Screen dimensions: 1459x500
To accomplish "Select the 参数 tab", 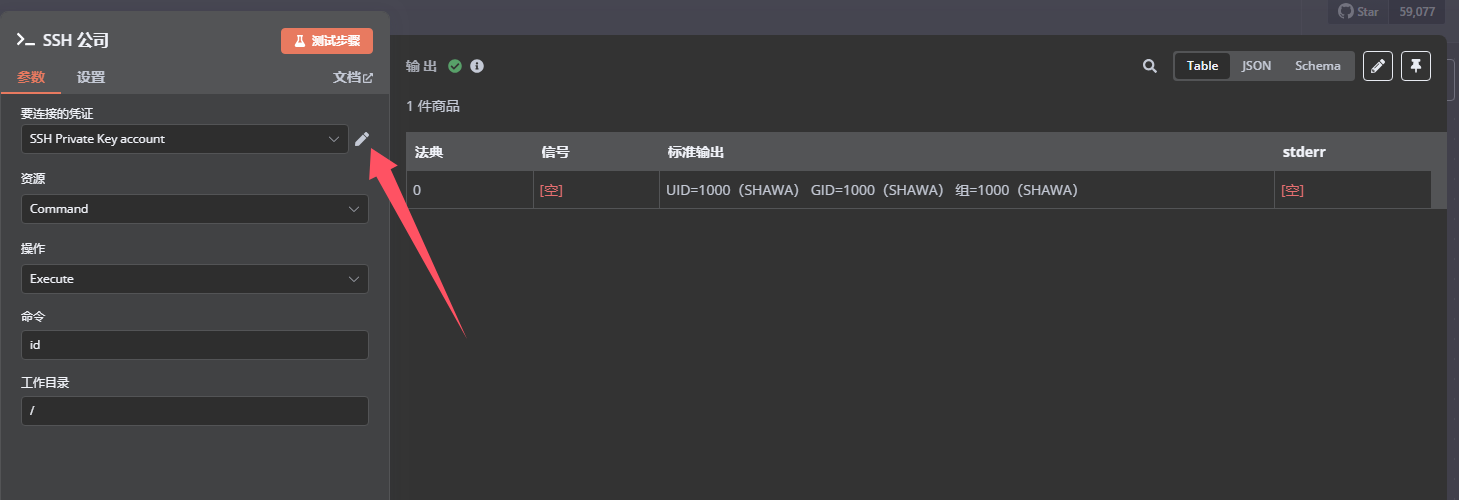I will coord(31,77).
